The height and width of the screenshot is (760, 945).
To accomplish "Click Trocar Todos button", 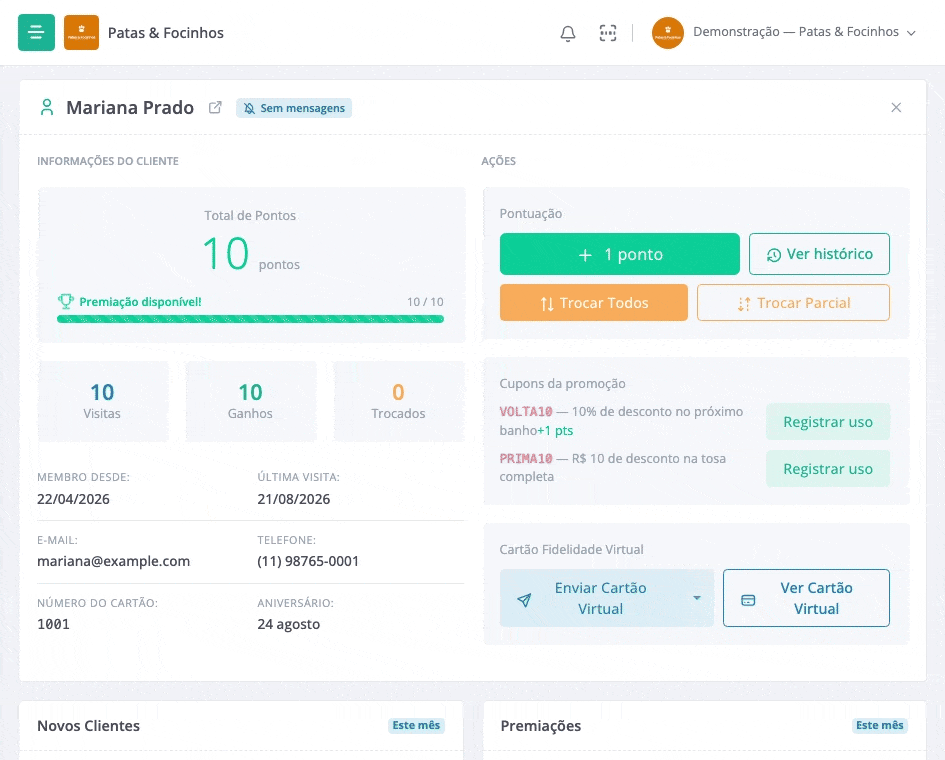I will click(594, 303).
